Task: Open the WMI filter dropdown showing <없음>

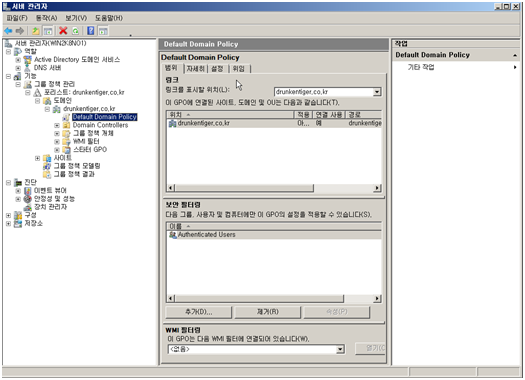Action: pyautogui.click(x=340, y=349)
